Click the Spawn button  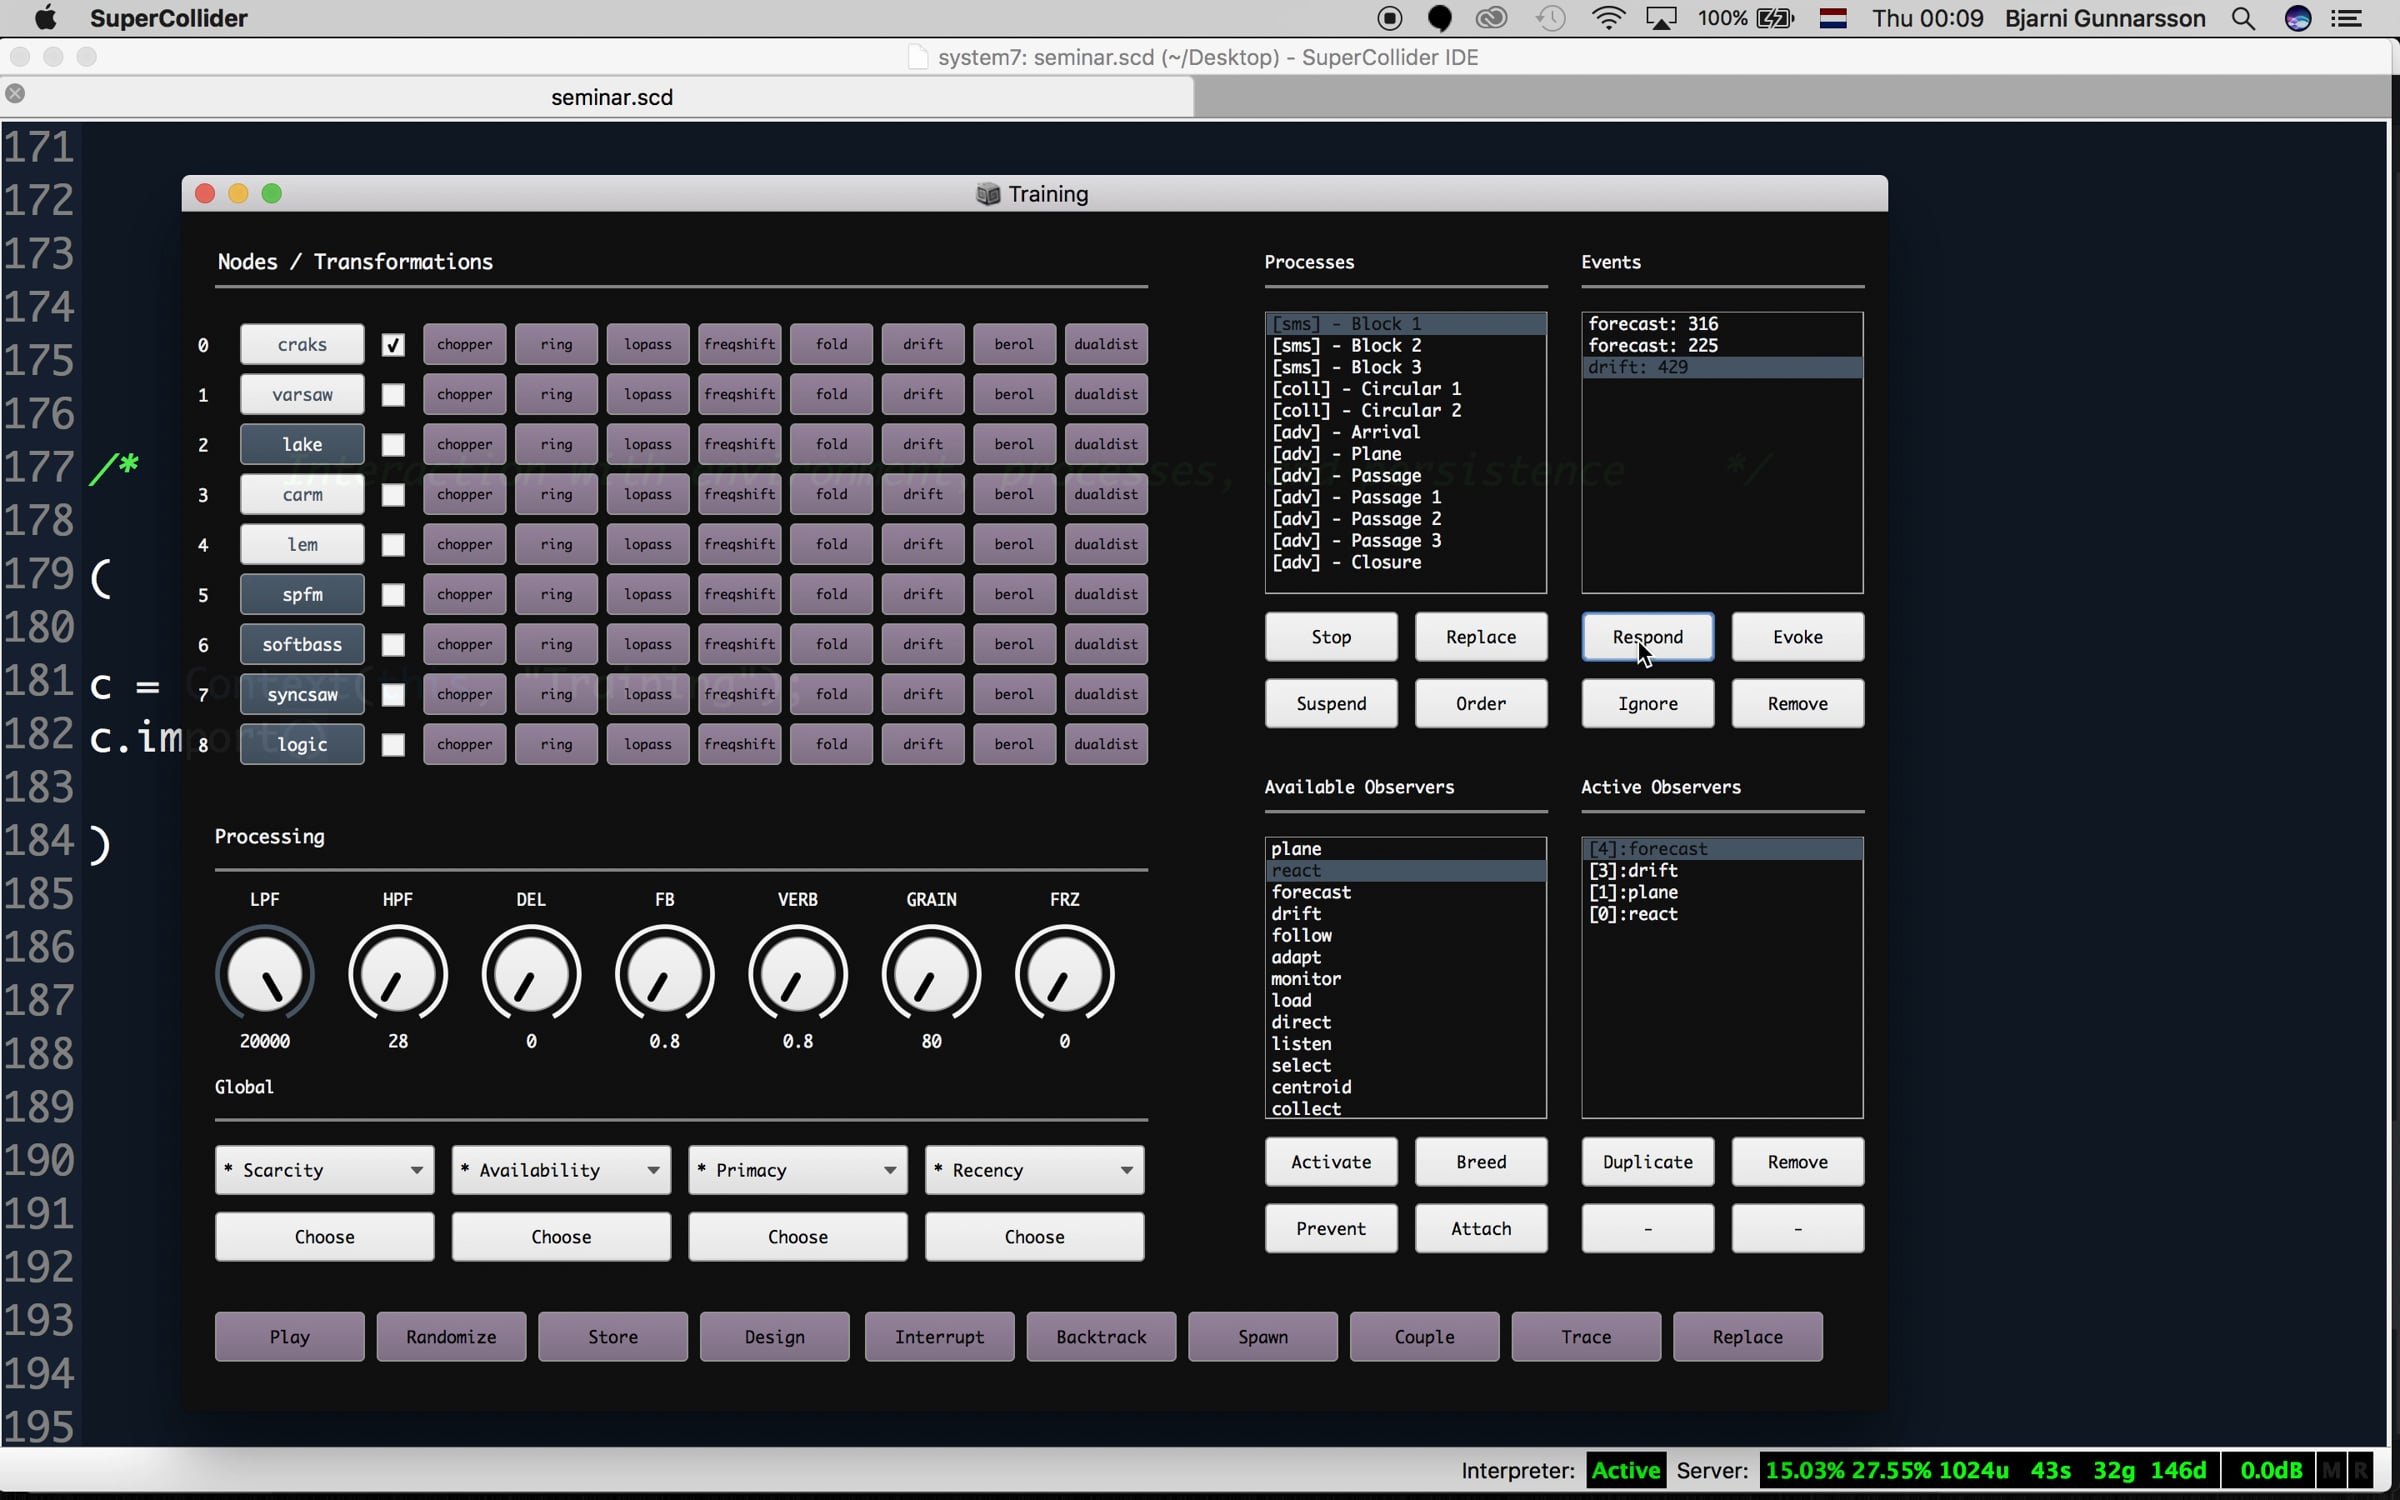tap(1263, 1337)
